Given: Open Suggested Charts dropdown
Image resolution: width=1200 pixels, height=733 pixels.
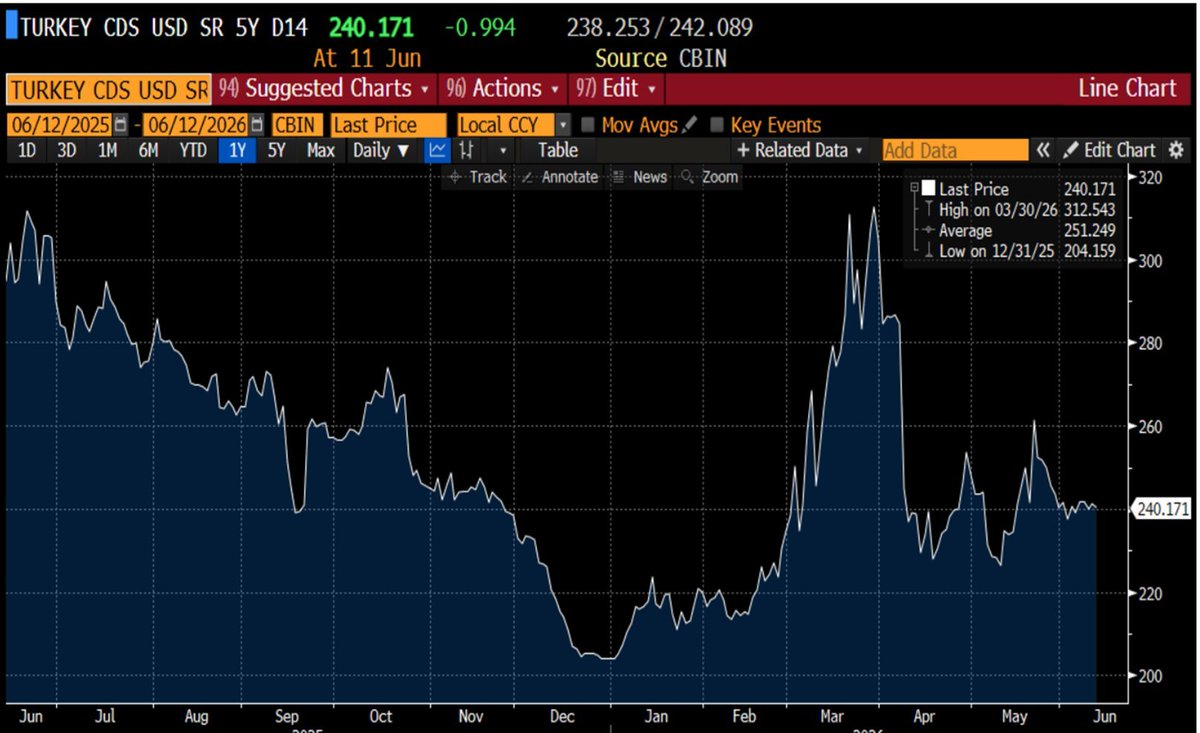Looking at the screenshot, I should pos(324,88).
